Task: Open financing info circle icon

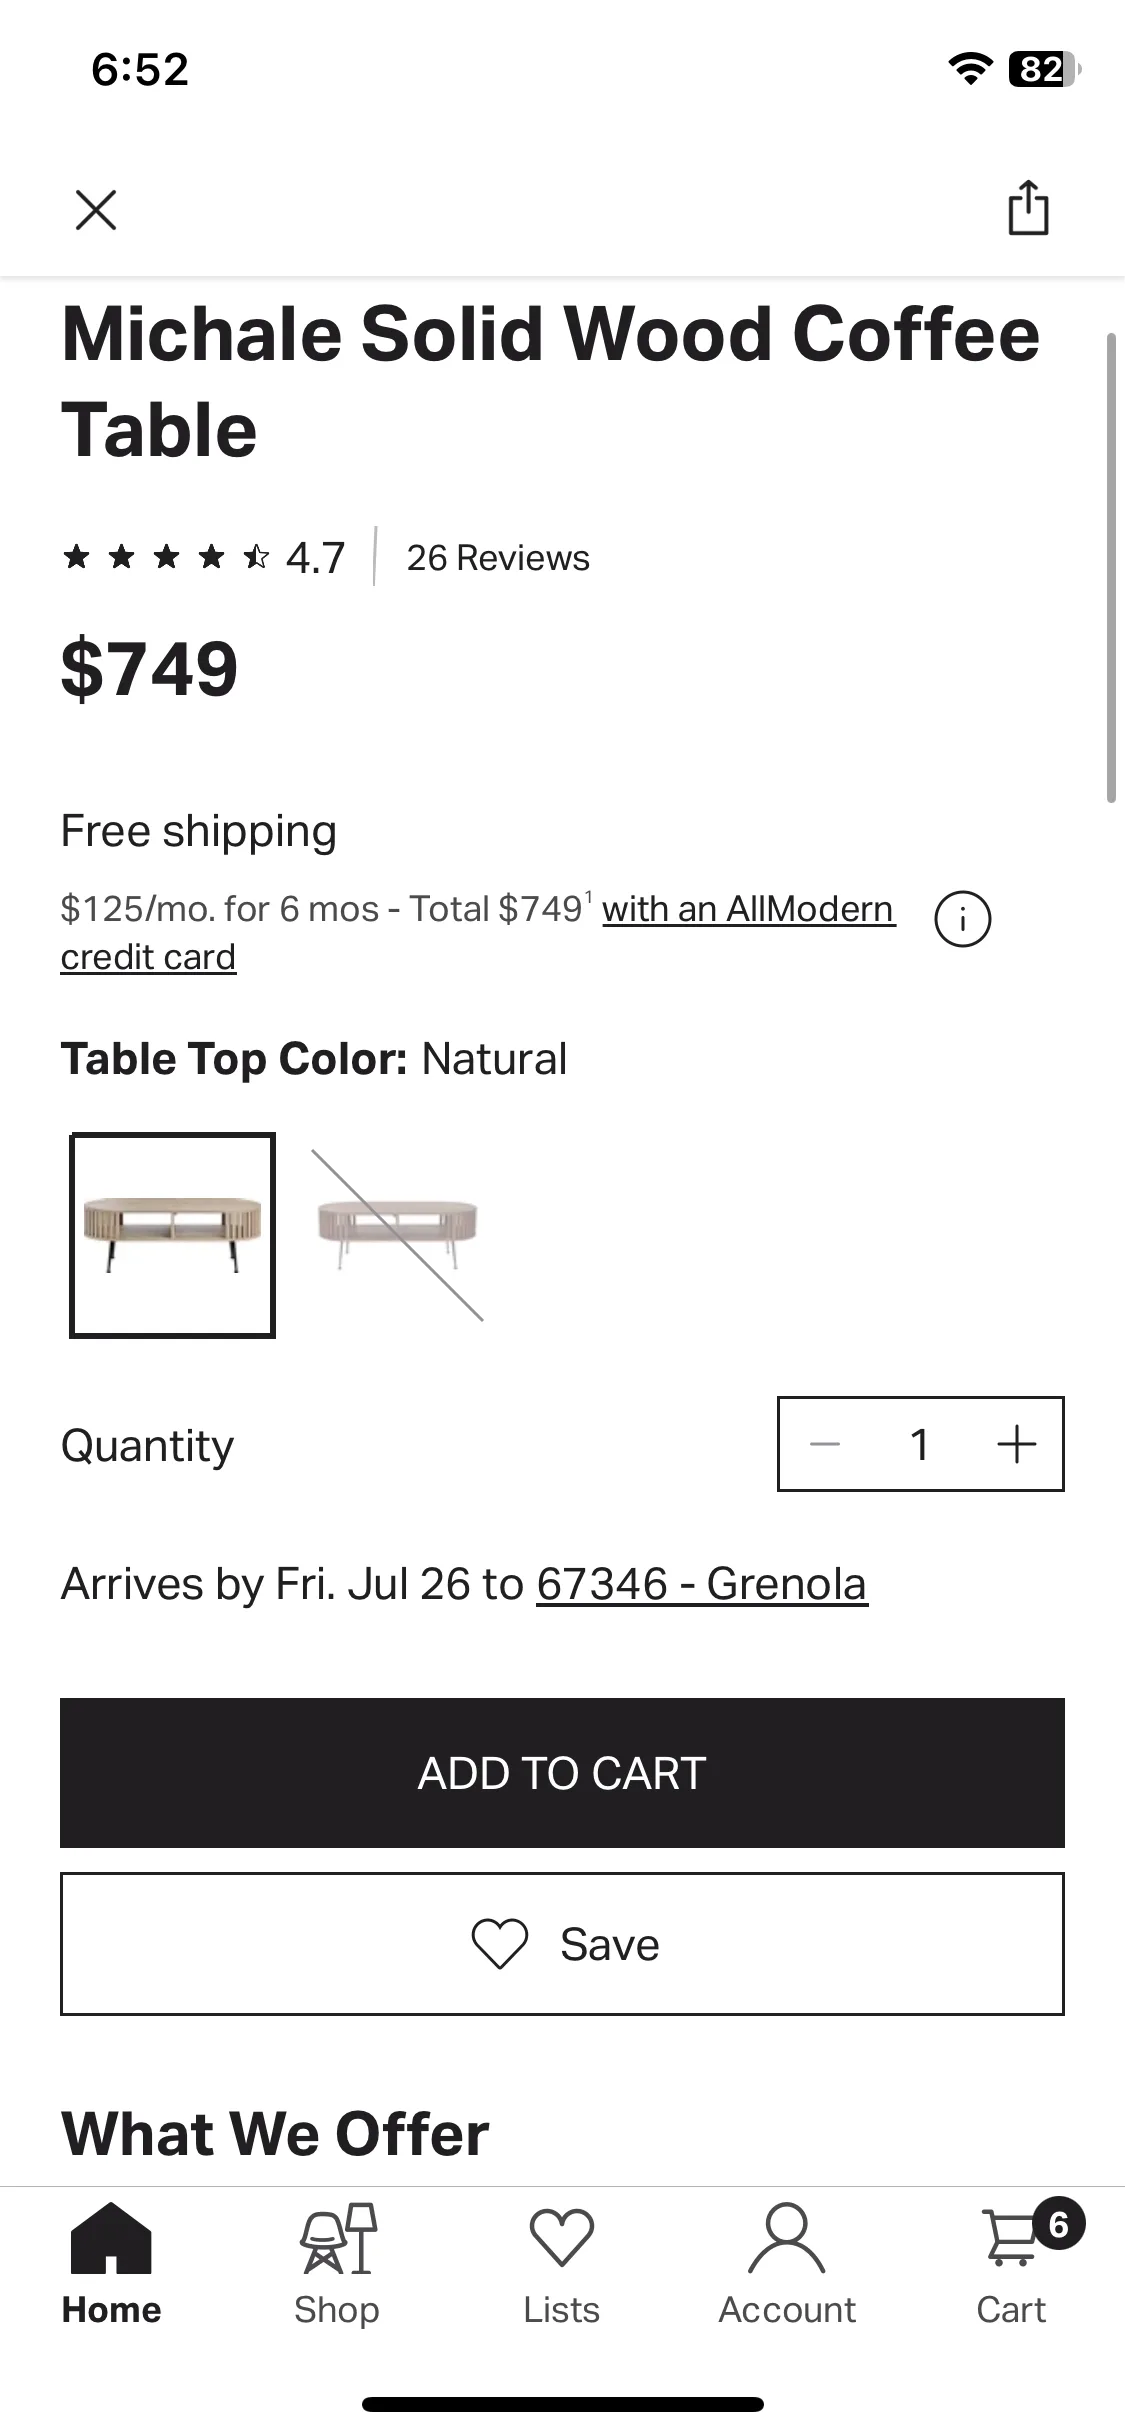Action: pos(963,919)
